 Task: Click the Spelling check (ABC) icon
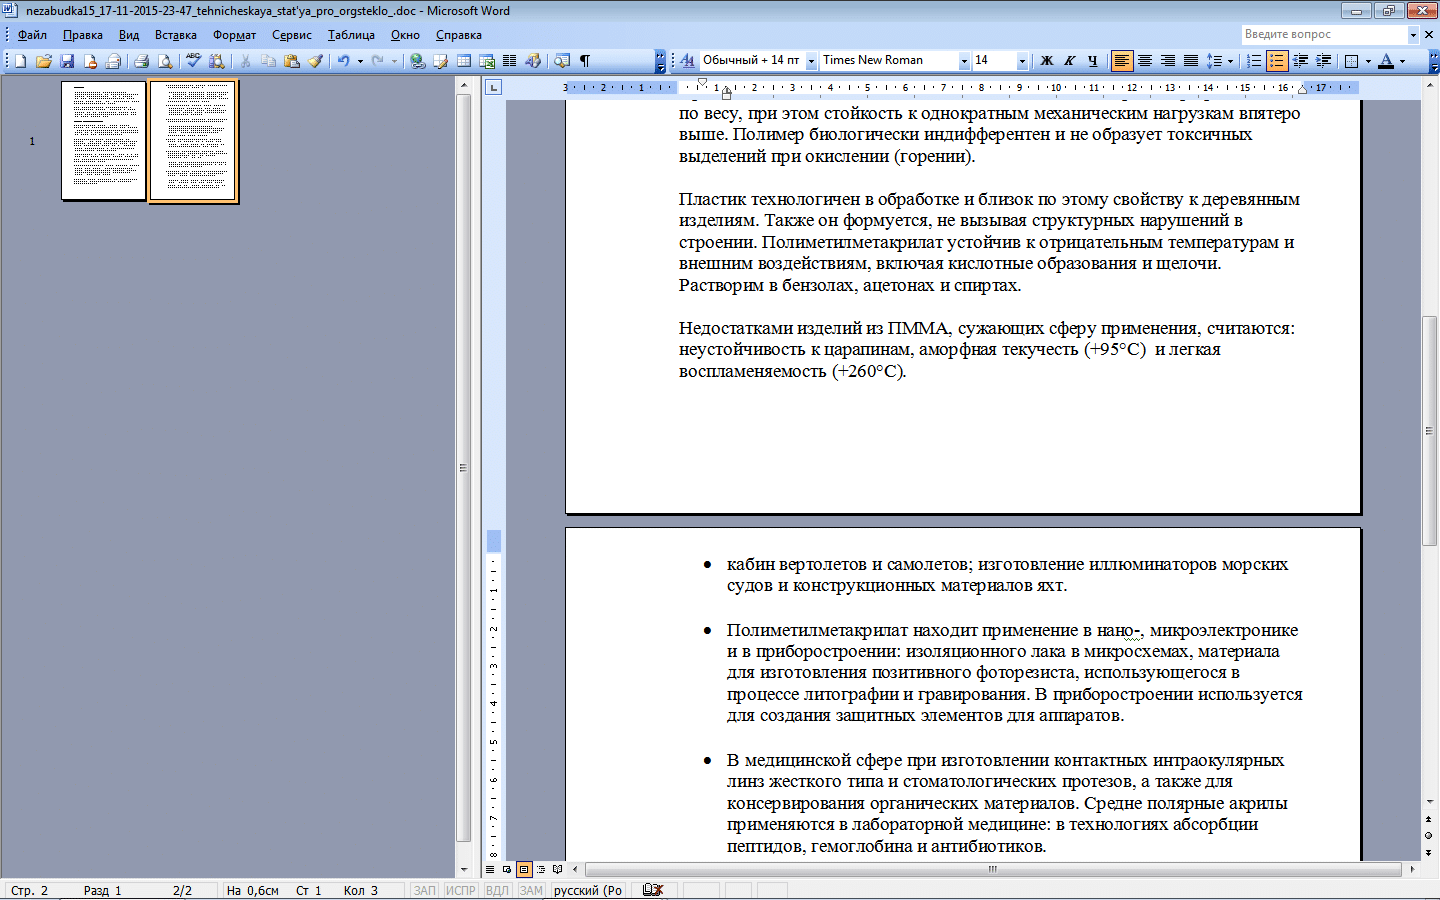pos(193,61)
